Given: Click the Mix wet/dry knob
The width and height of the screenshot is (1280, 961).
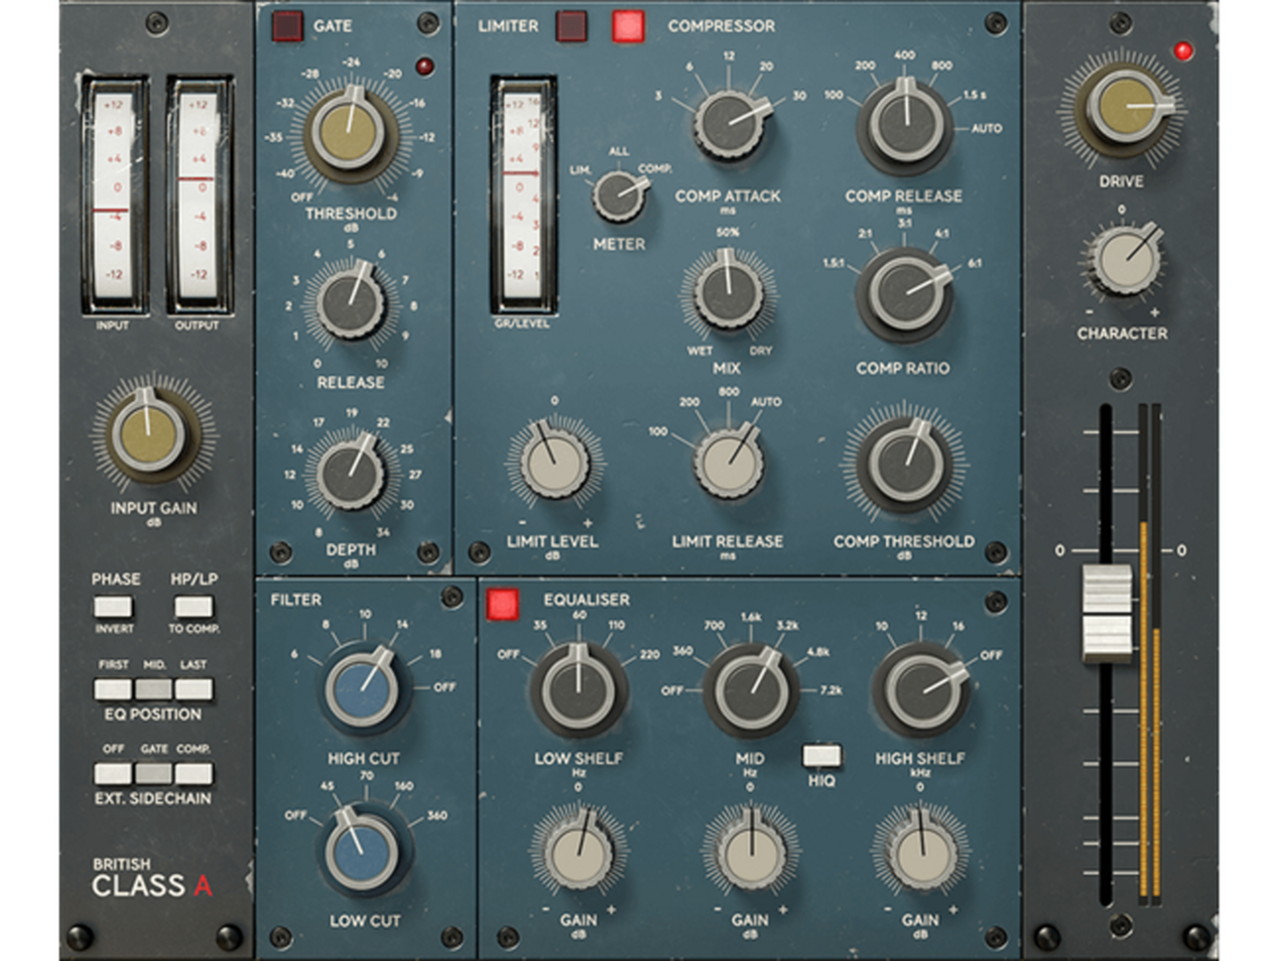Looking at the screenshot, I should pyautogui.click(x=727, y=291).
